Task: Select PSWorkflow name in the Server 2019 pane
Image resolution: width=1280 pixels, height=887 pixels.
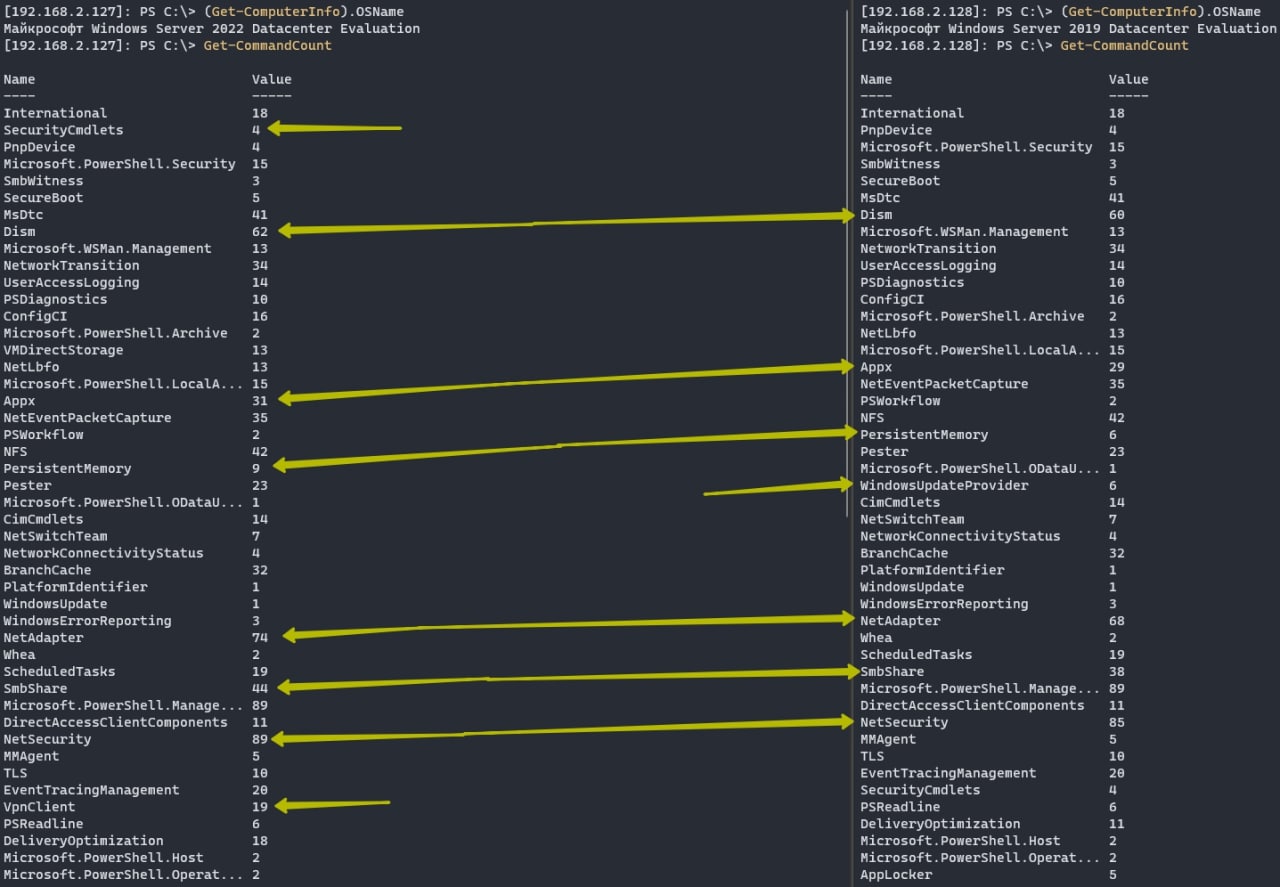Action: click(x=901, y=401)
